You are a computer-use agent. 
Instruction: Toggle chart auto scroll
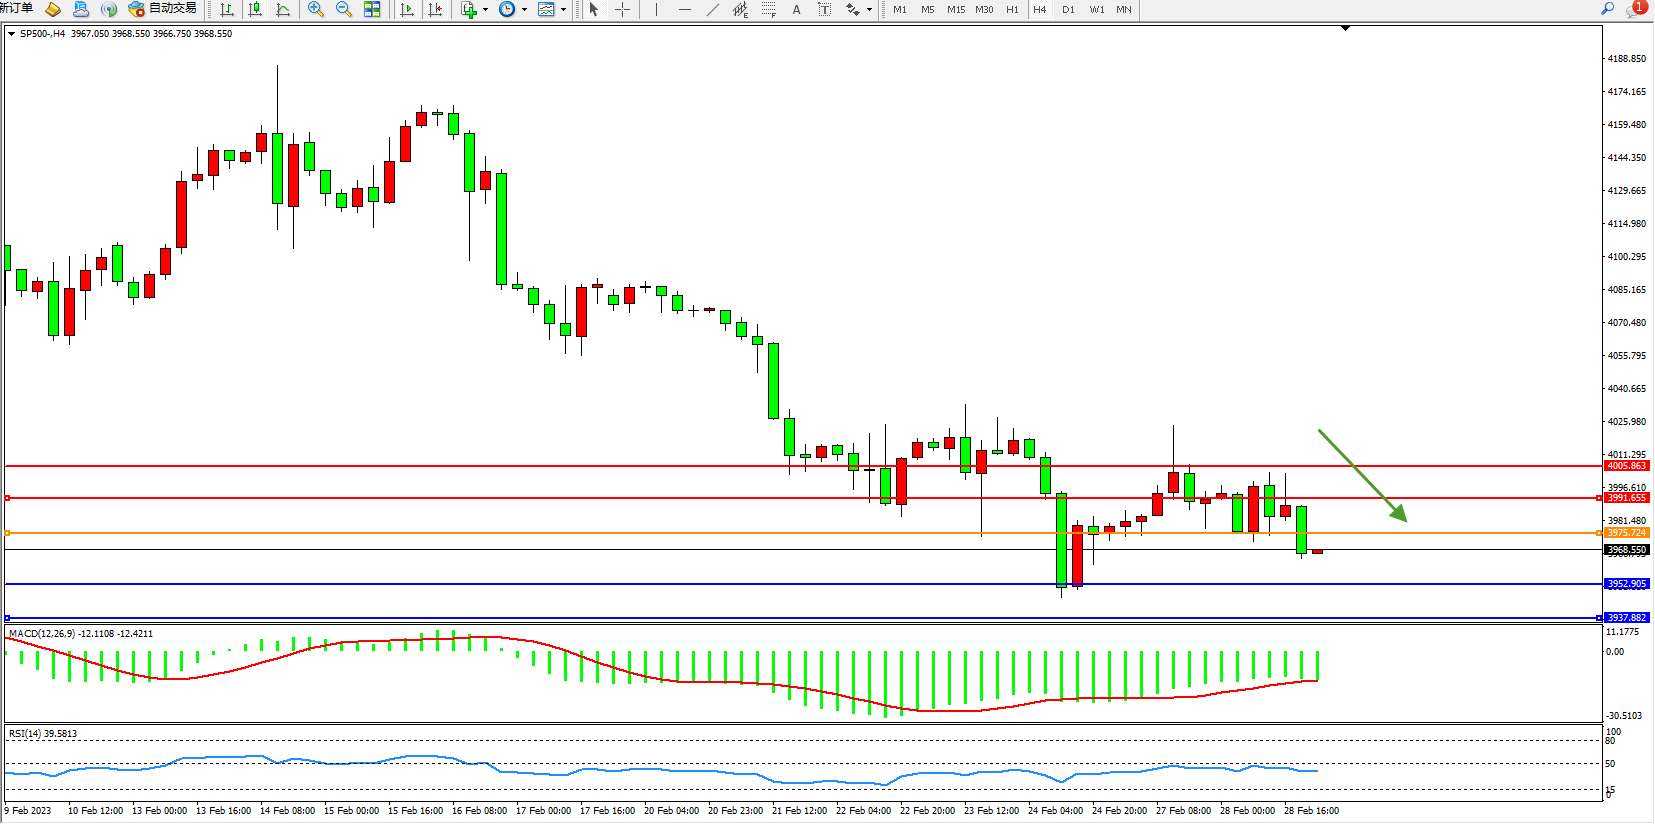[x=407, y=9]
